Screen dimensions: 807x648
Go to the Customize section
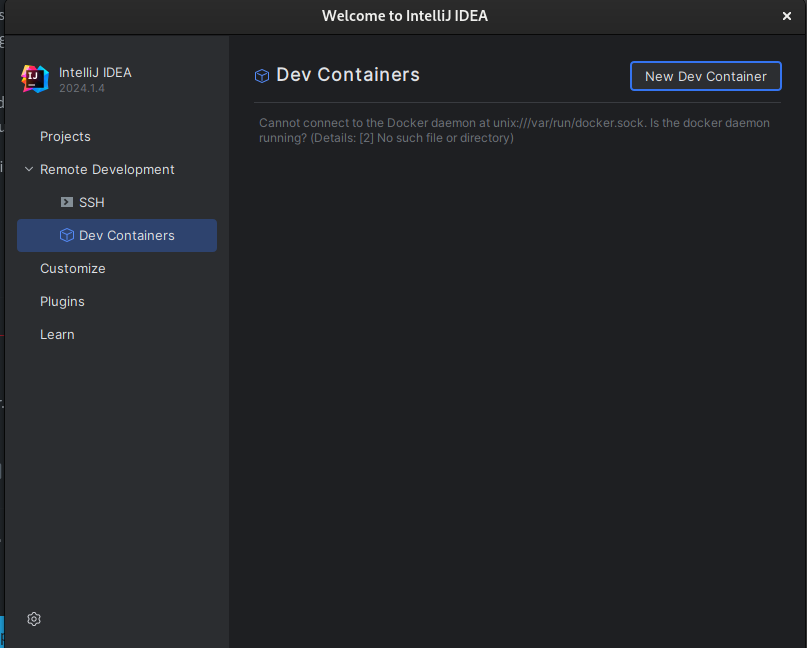click(72, 268)
